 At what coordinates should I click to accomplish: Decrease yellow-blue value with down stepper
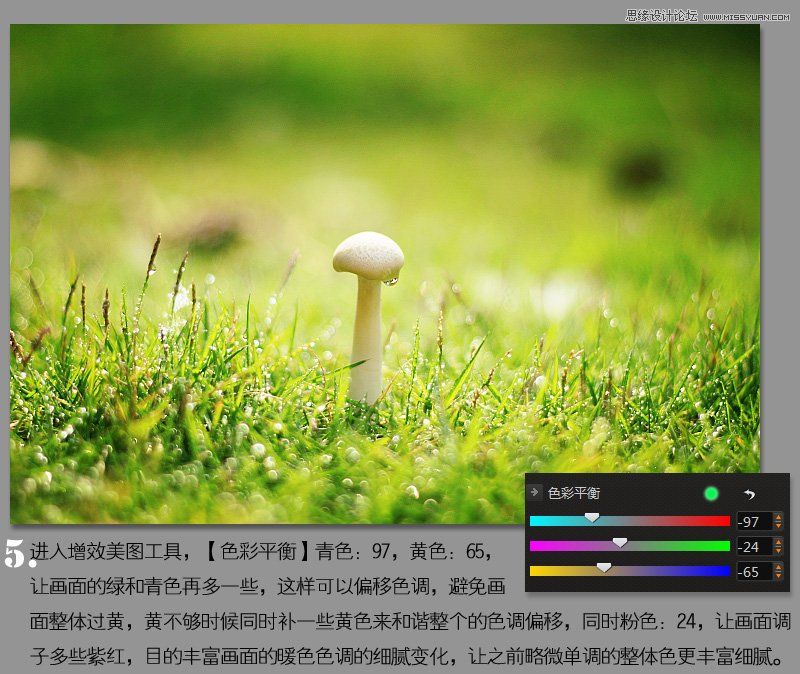pyautogui.click(x=779, y=574)
